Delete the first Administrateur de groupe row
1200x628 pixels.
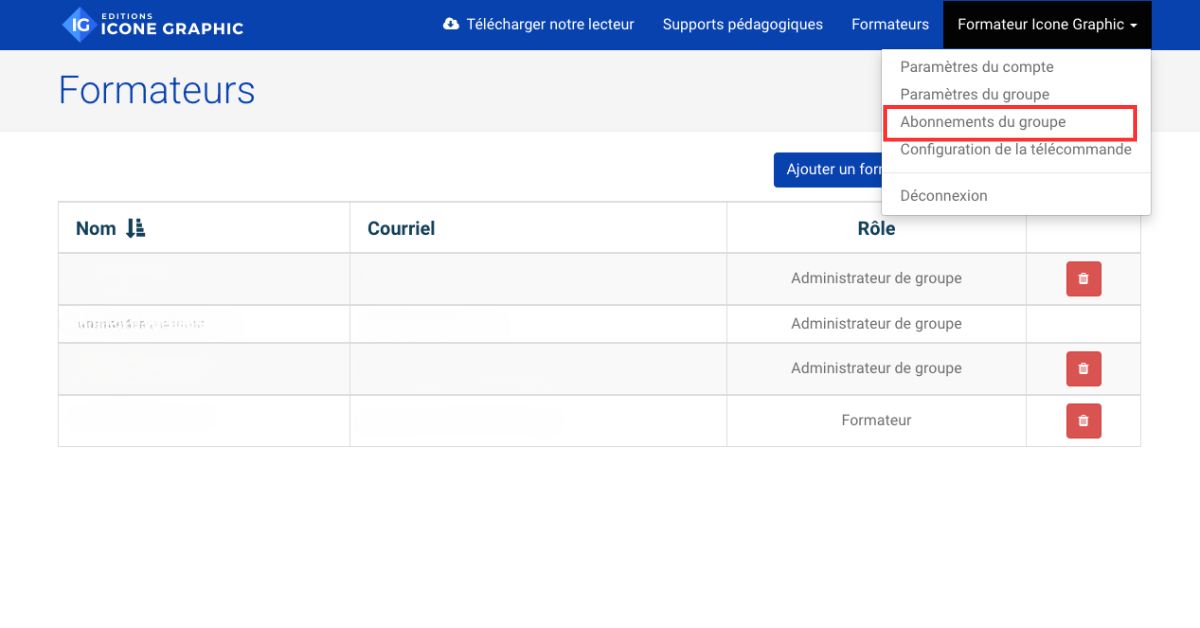[x=1083, y=279]
